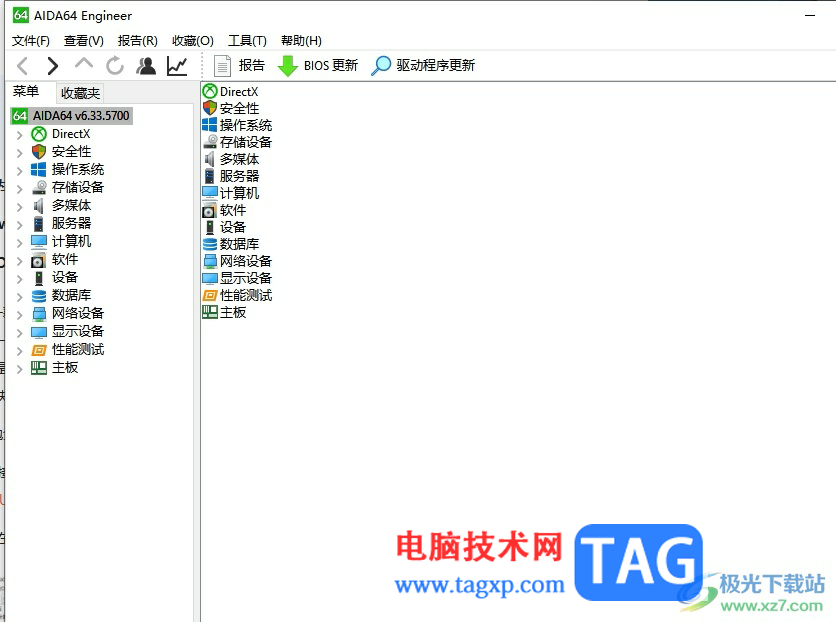Click the refresh toolbar icon
The image size is (836, 622).
[x=115, y=66]
